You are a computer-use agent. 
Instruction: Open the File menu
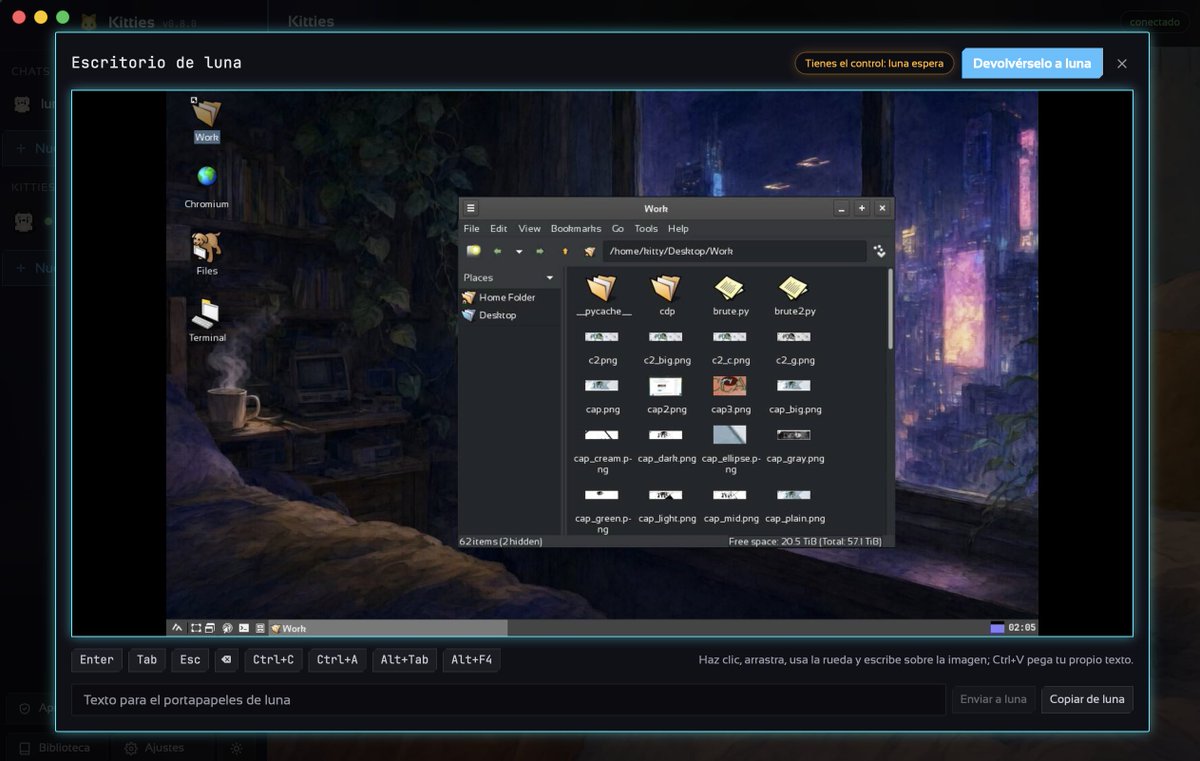[471, 229]
